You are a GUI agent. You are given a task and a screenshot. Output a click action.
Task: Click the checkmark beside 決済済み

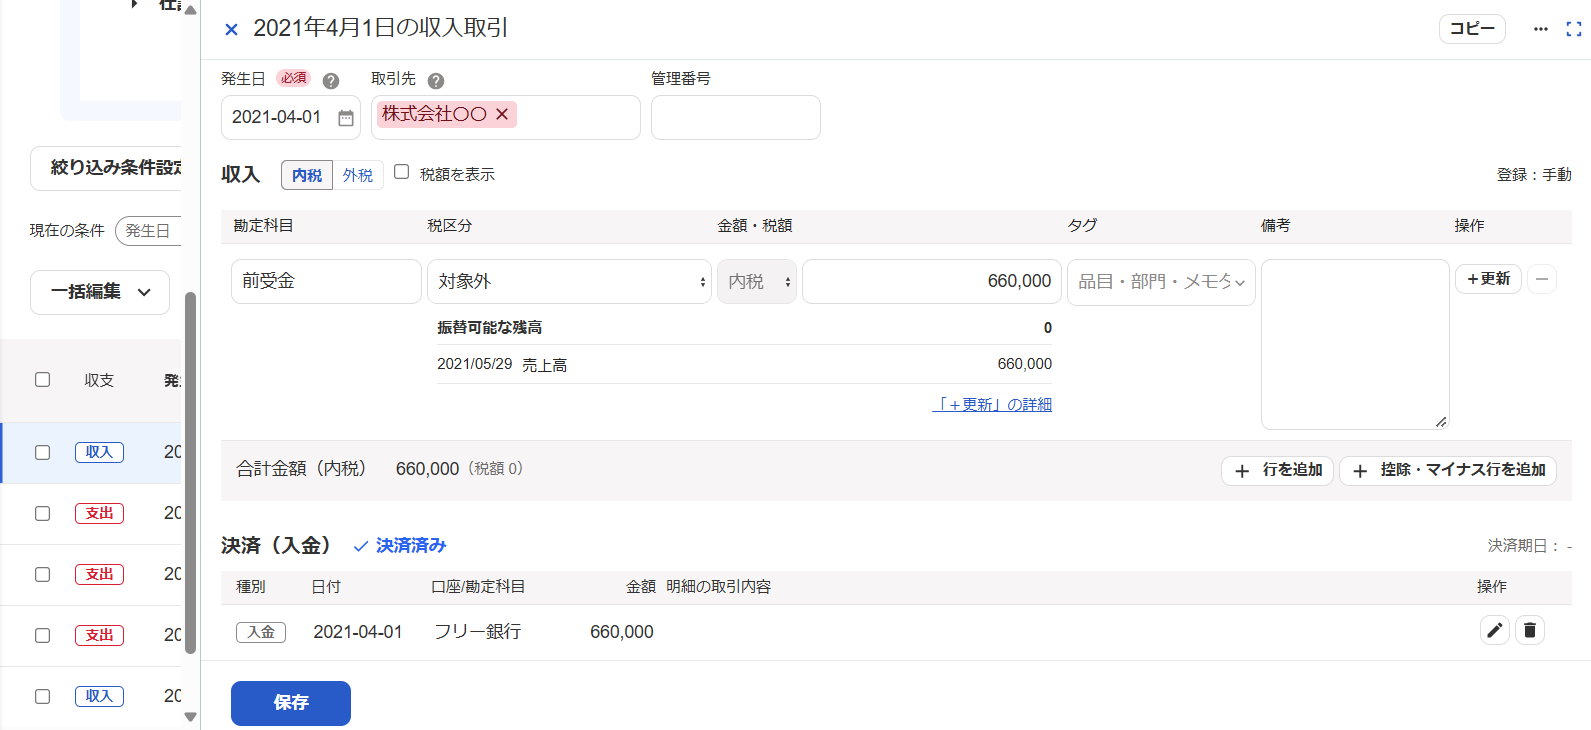[x=361, y=546]
